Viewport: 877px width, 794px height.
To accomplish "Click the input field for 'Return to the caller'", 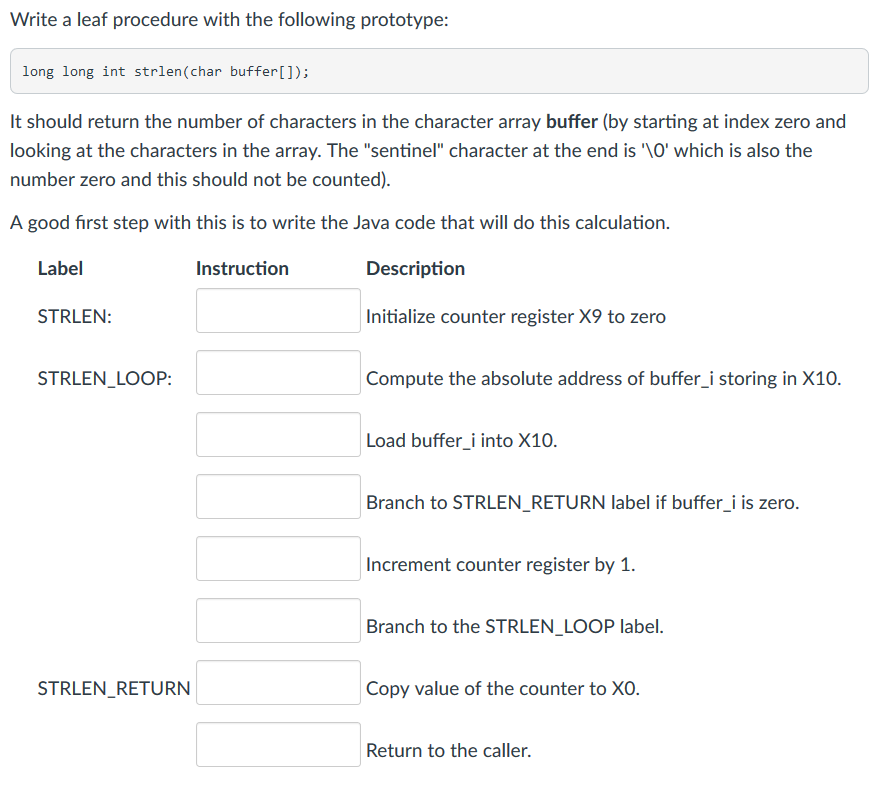I will click(278, 745).
